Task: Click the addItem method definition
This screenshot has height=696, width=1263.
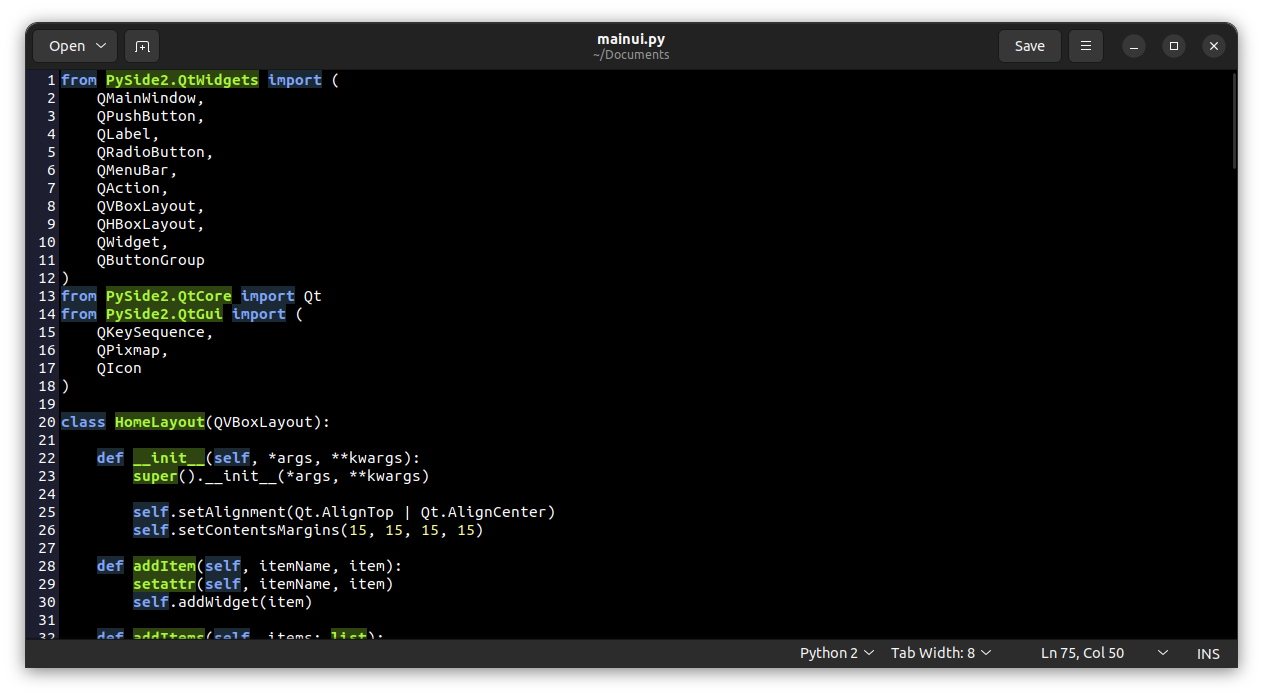Action: click(163, 565)
